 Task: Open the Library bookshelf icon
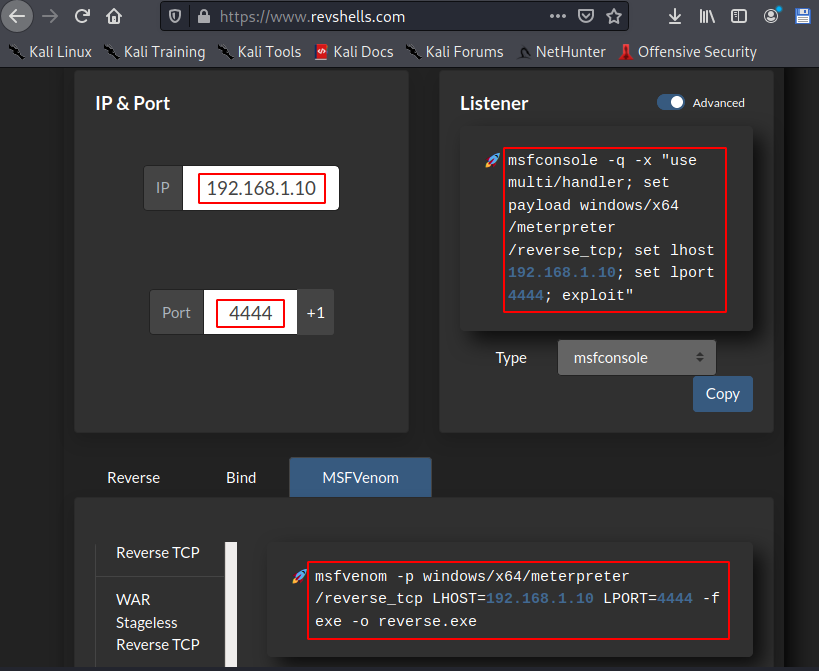707,16
